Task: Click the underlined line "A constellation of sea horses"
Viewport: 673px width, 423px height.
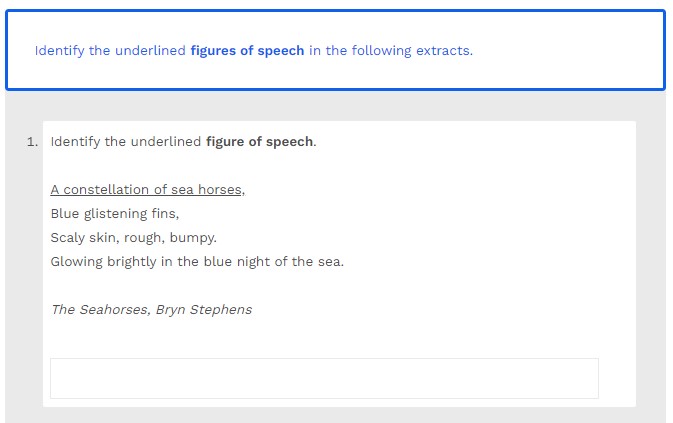Action: click(147, 190)
